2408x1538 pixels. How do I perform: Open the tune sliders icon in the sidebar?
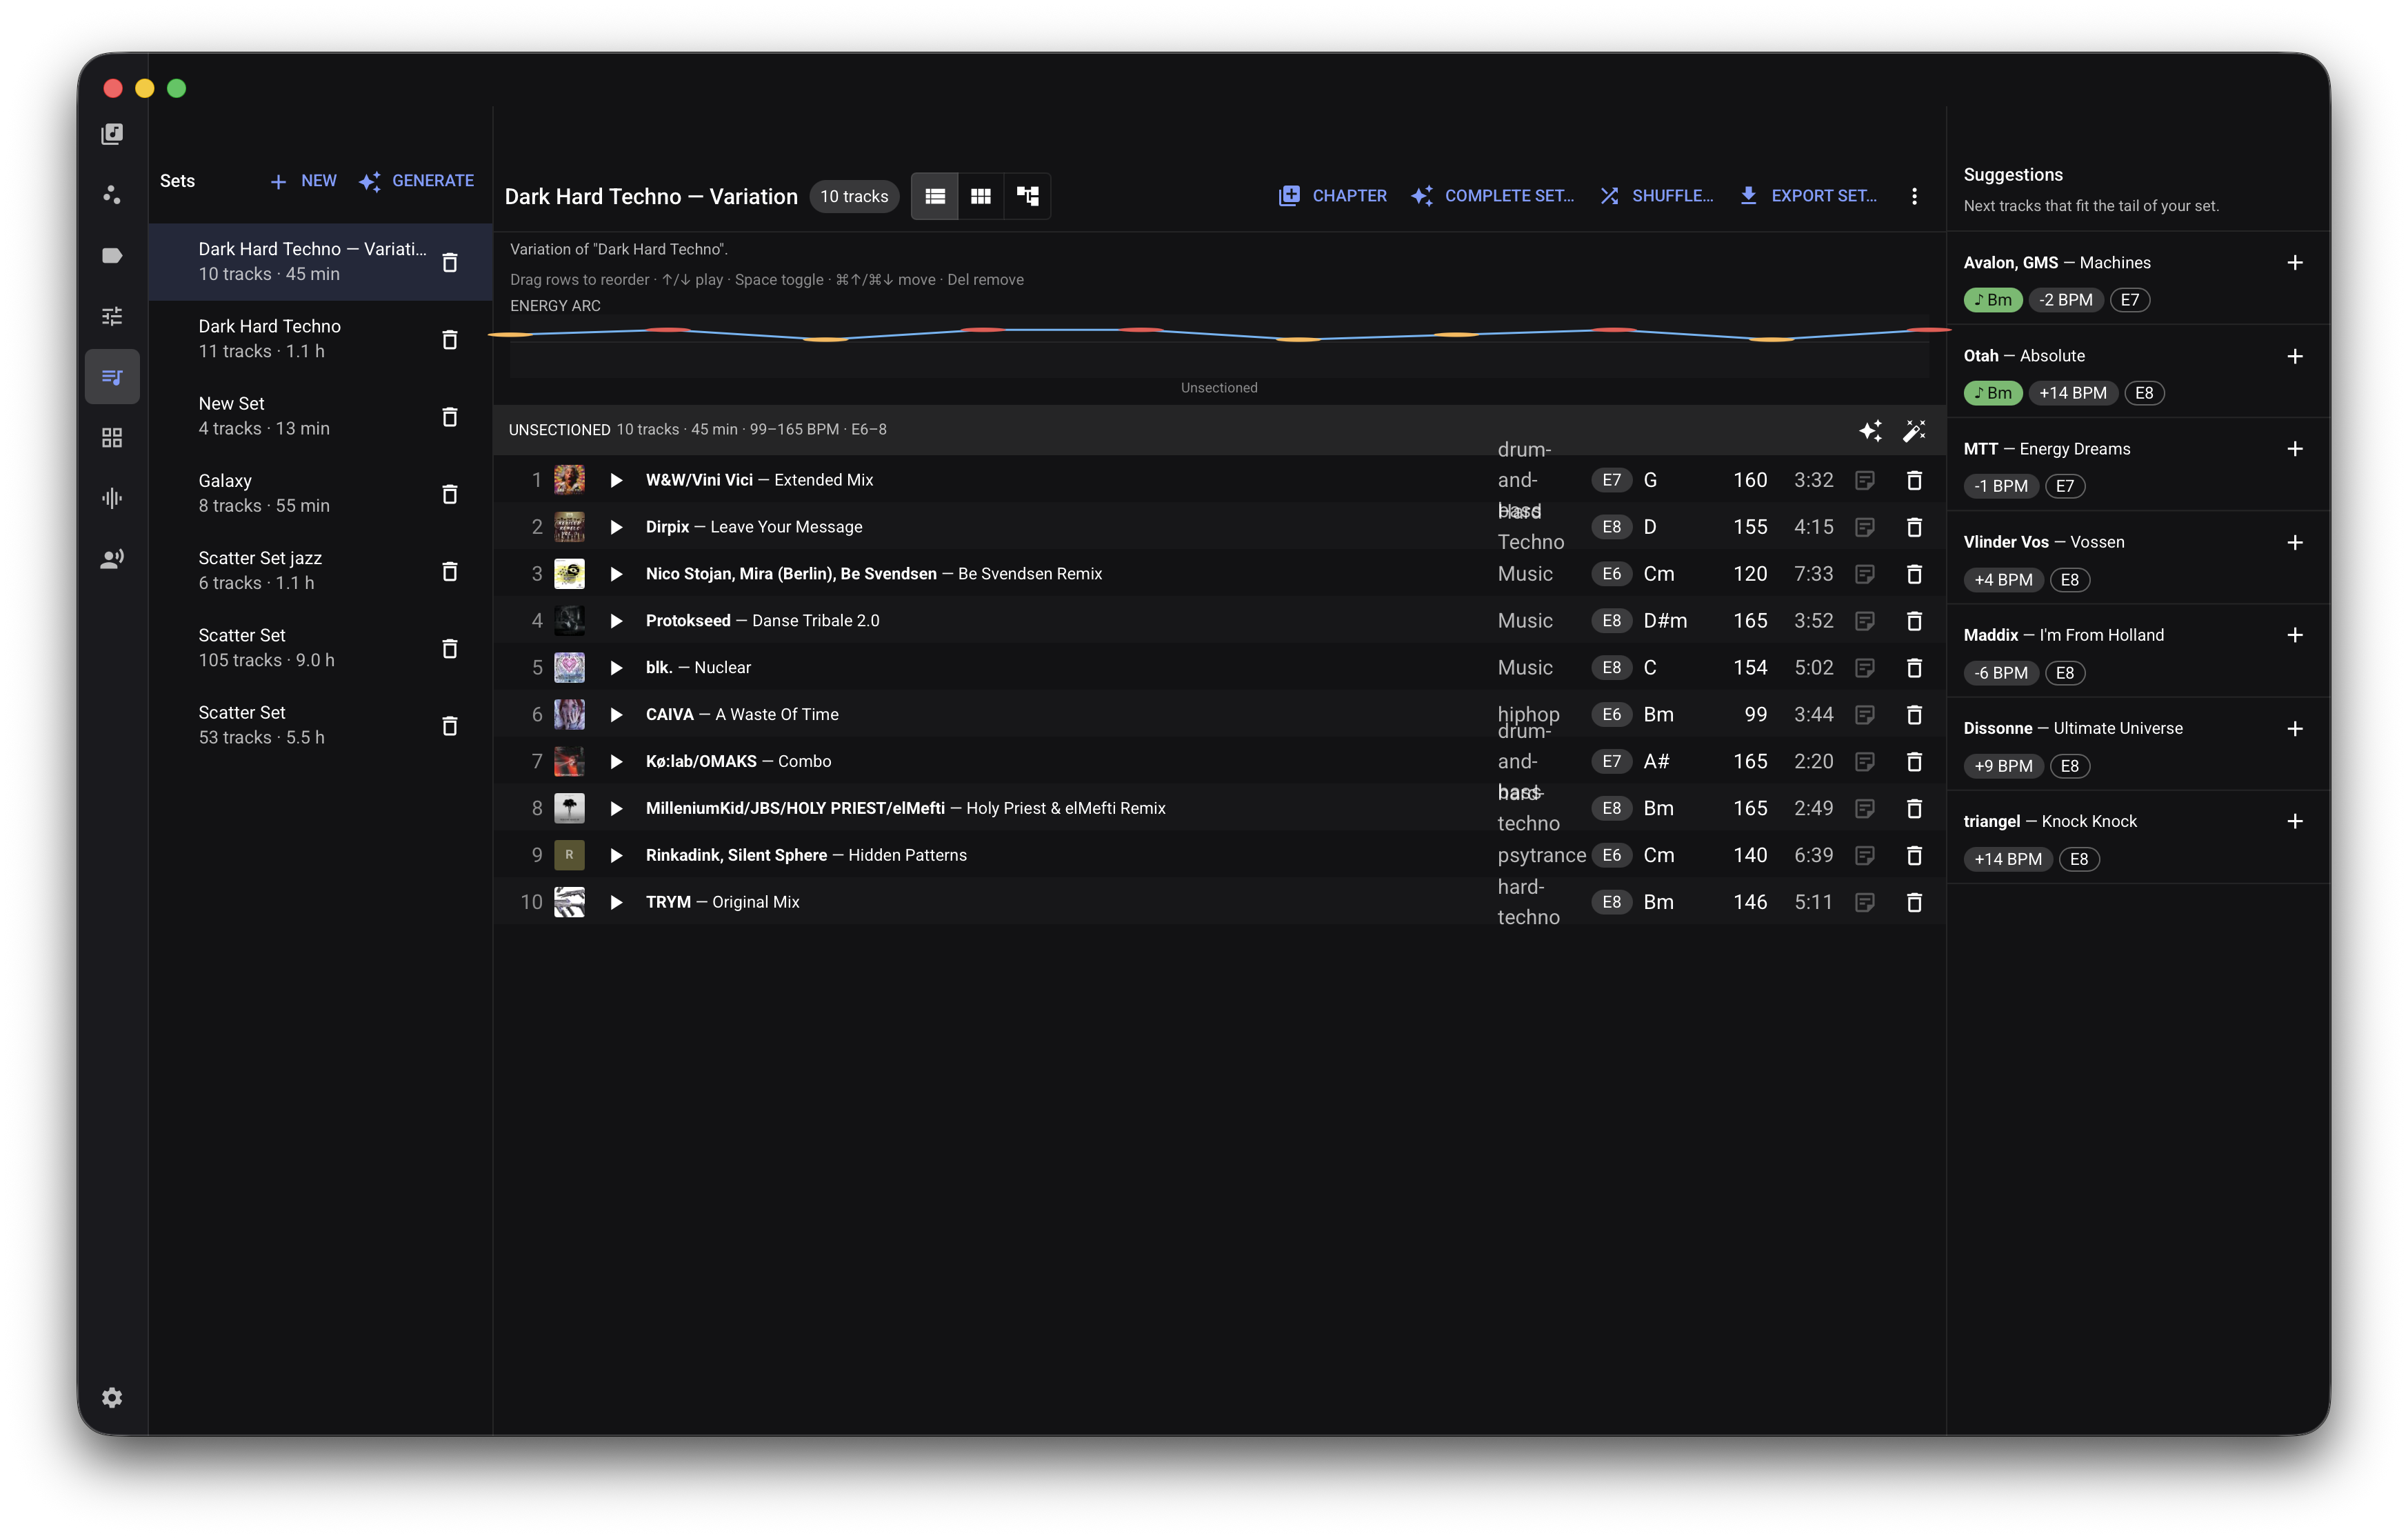[x=112, y=316]
